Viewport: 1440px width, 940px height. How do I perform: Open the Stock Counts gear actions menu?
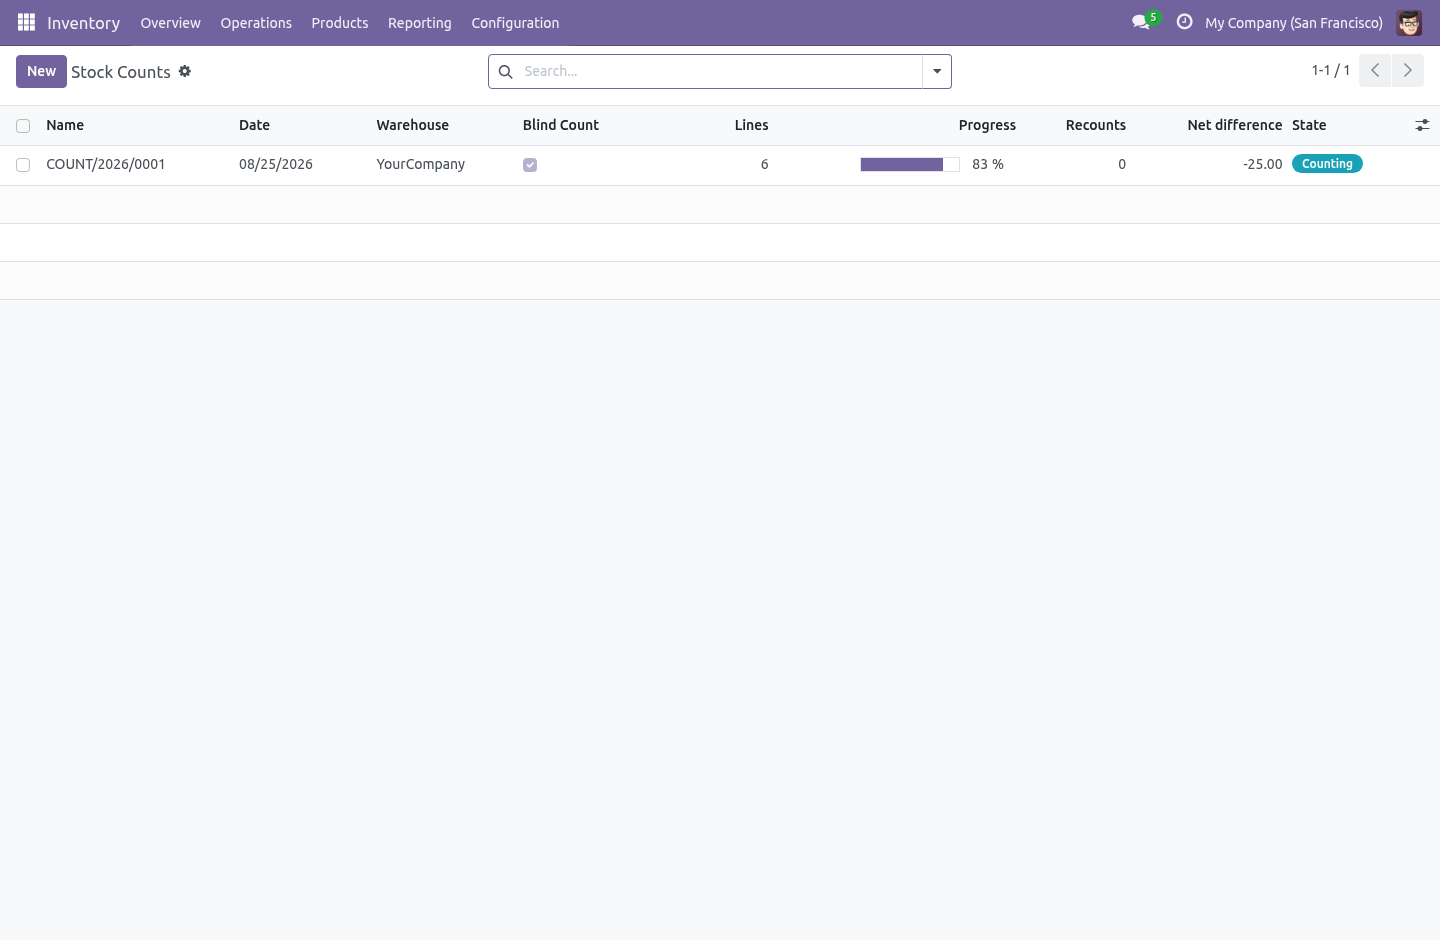[185, 71]
